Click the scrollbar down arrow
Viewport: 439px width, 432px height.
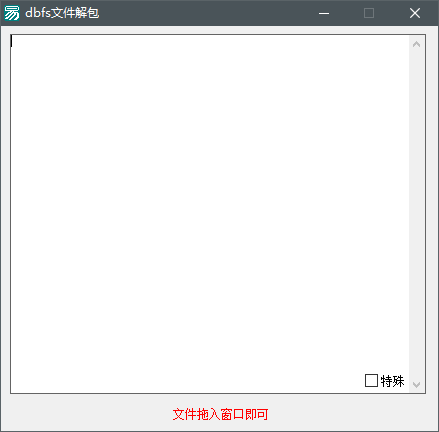coord(416,384)
